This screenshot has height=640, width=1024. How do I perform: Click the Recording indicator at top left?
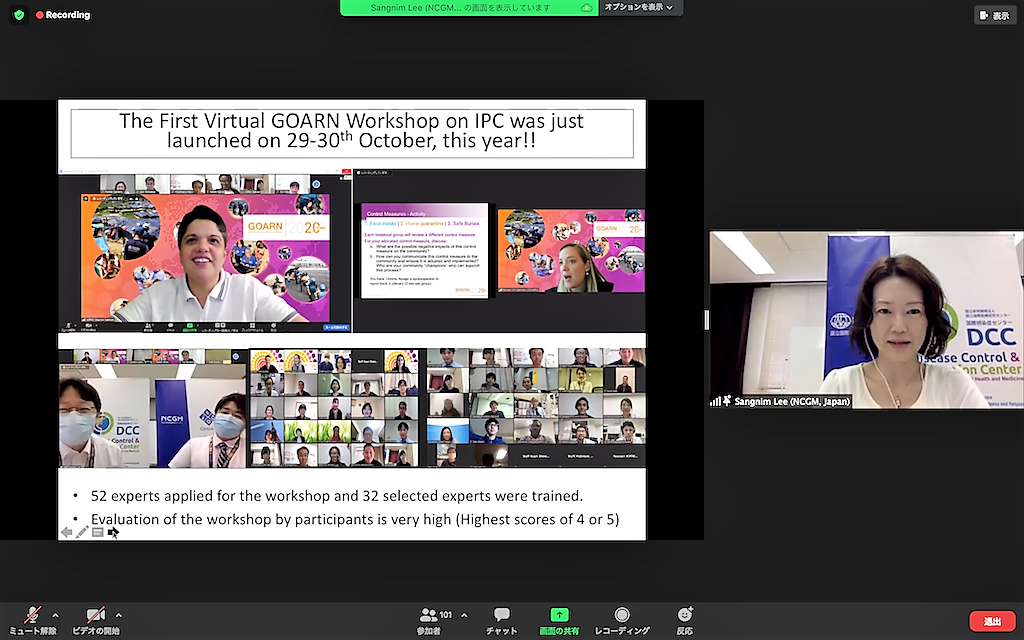[x=62, y=15]
